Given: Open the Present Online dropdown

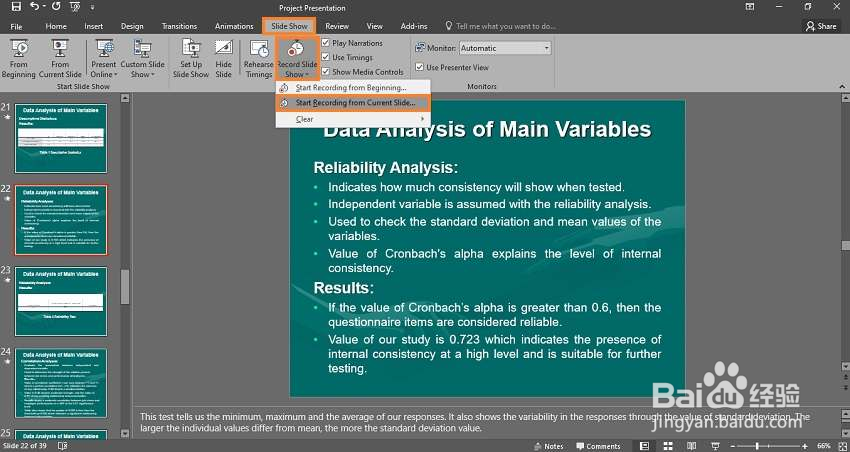Looking at the screenshot, I should [104, 59].
